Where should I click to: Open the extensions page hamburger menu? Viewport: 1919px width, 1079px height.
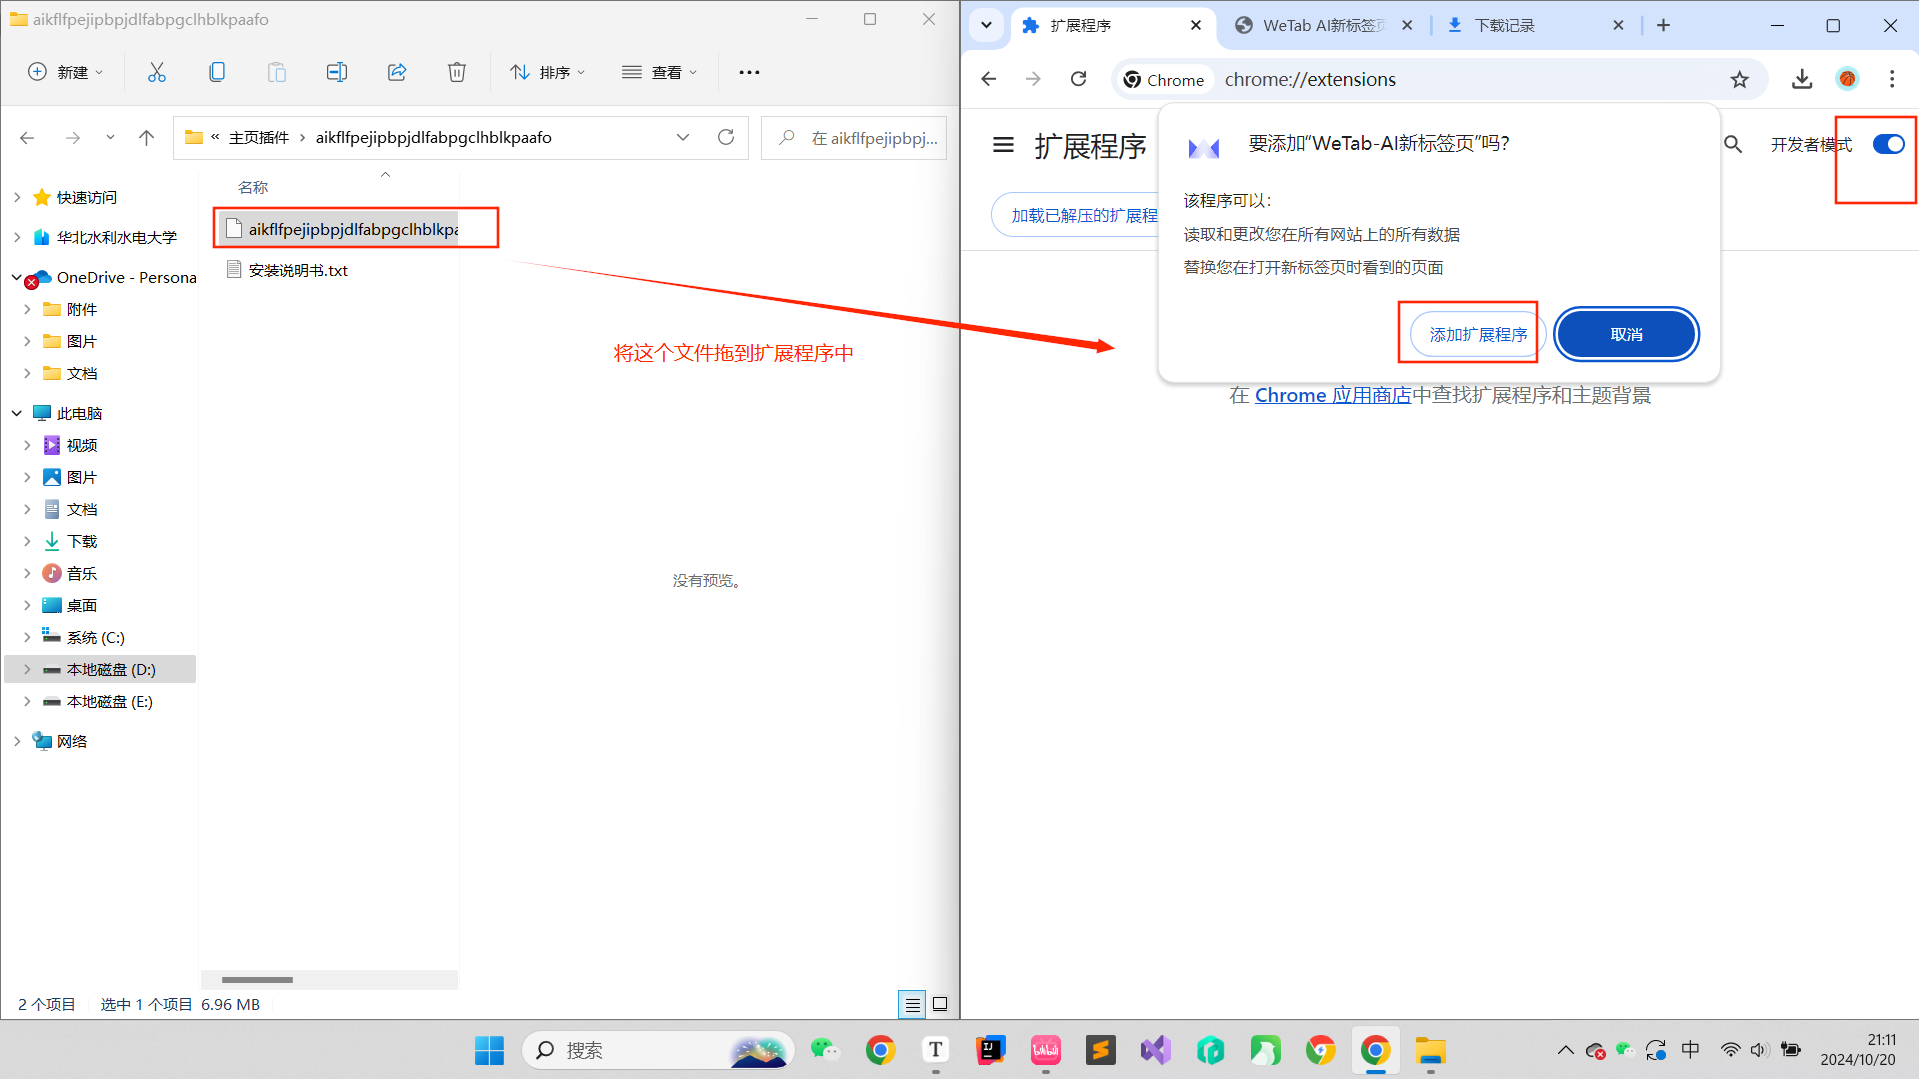pos(1003,146)
